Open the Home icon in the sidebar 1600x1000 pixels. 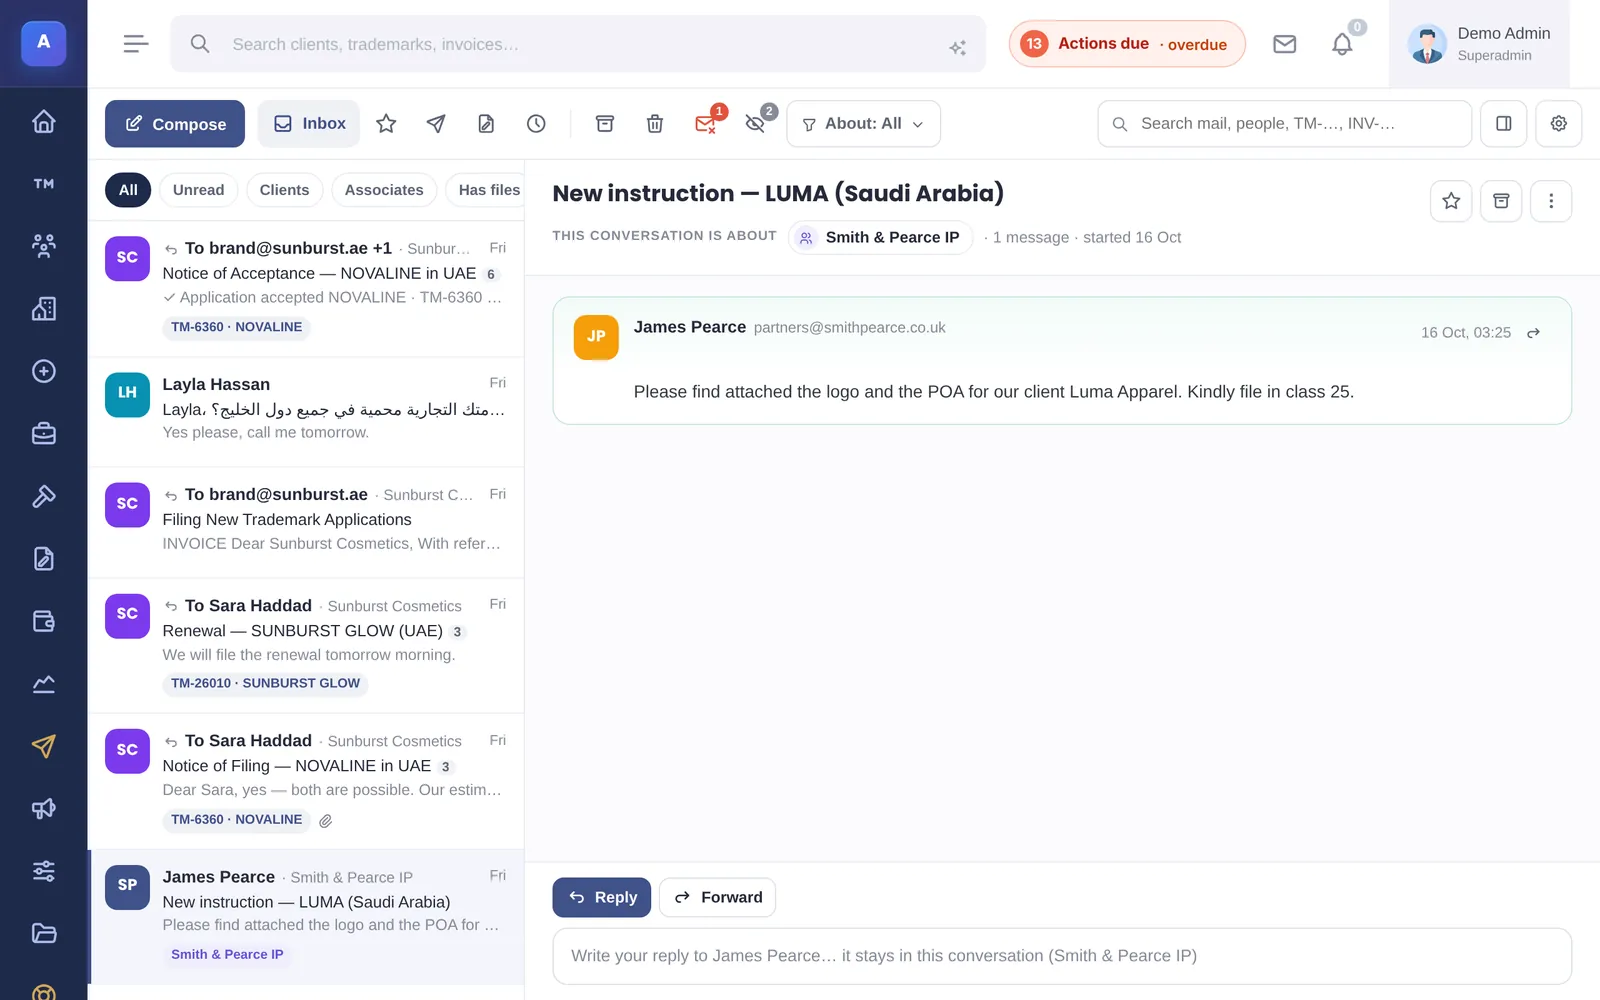43,121
